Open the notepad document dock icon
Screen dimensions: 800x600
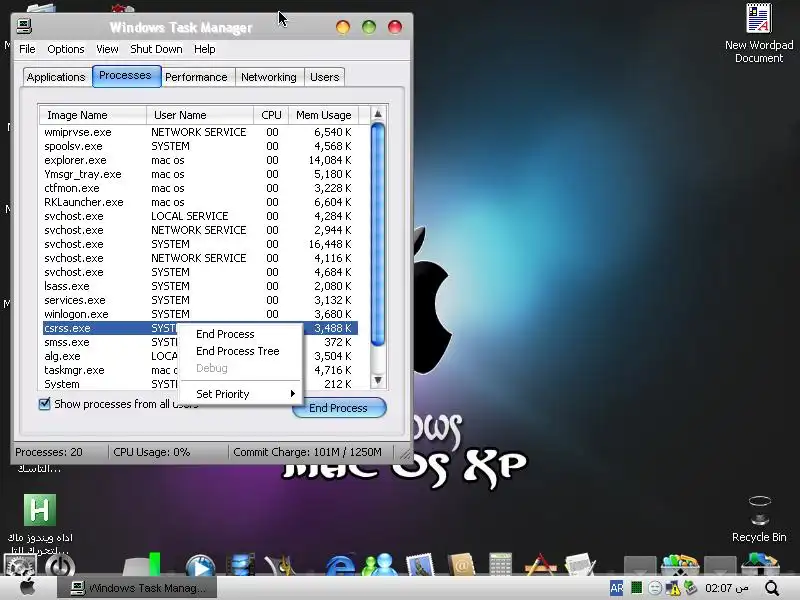click(580, 565)
